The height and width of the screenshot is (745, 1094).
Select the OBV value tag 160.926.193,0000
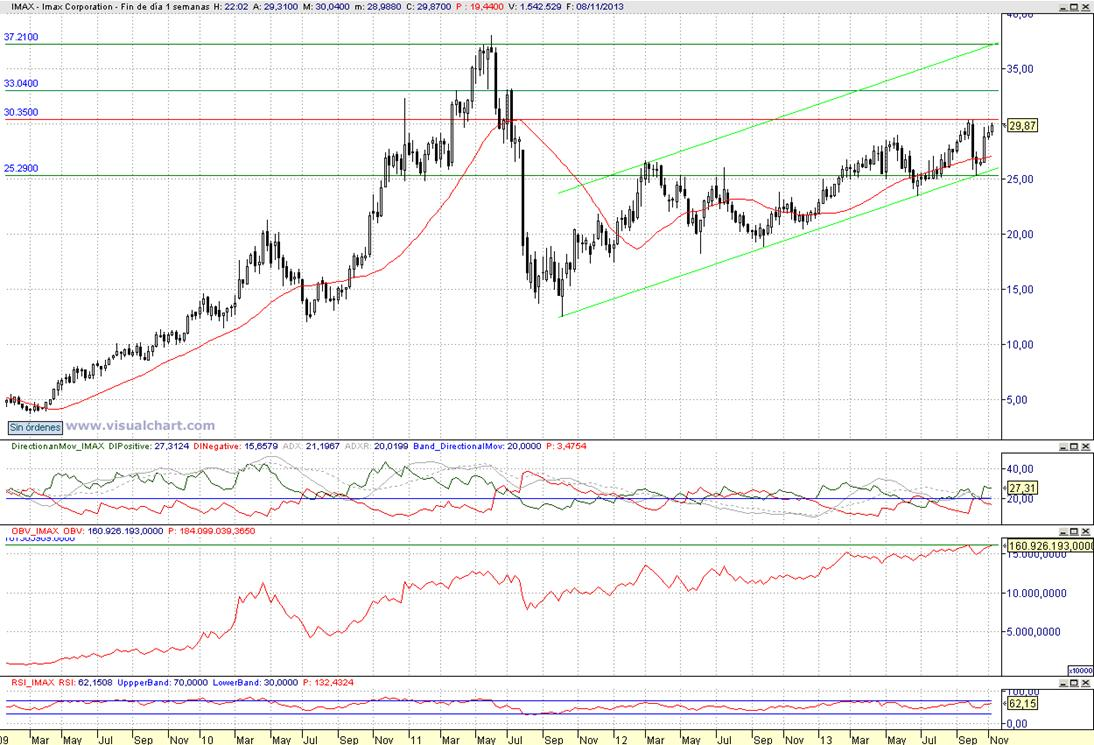(x=1049, y=545)
